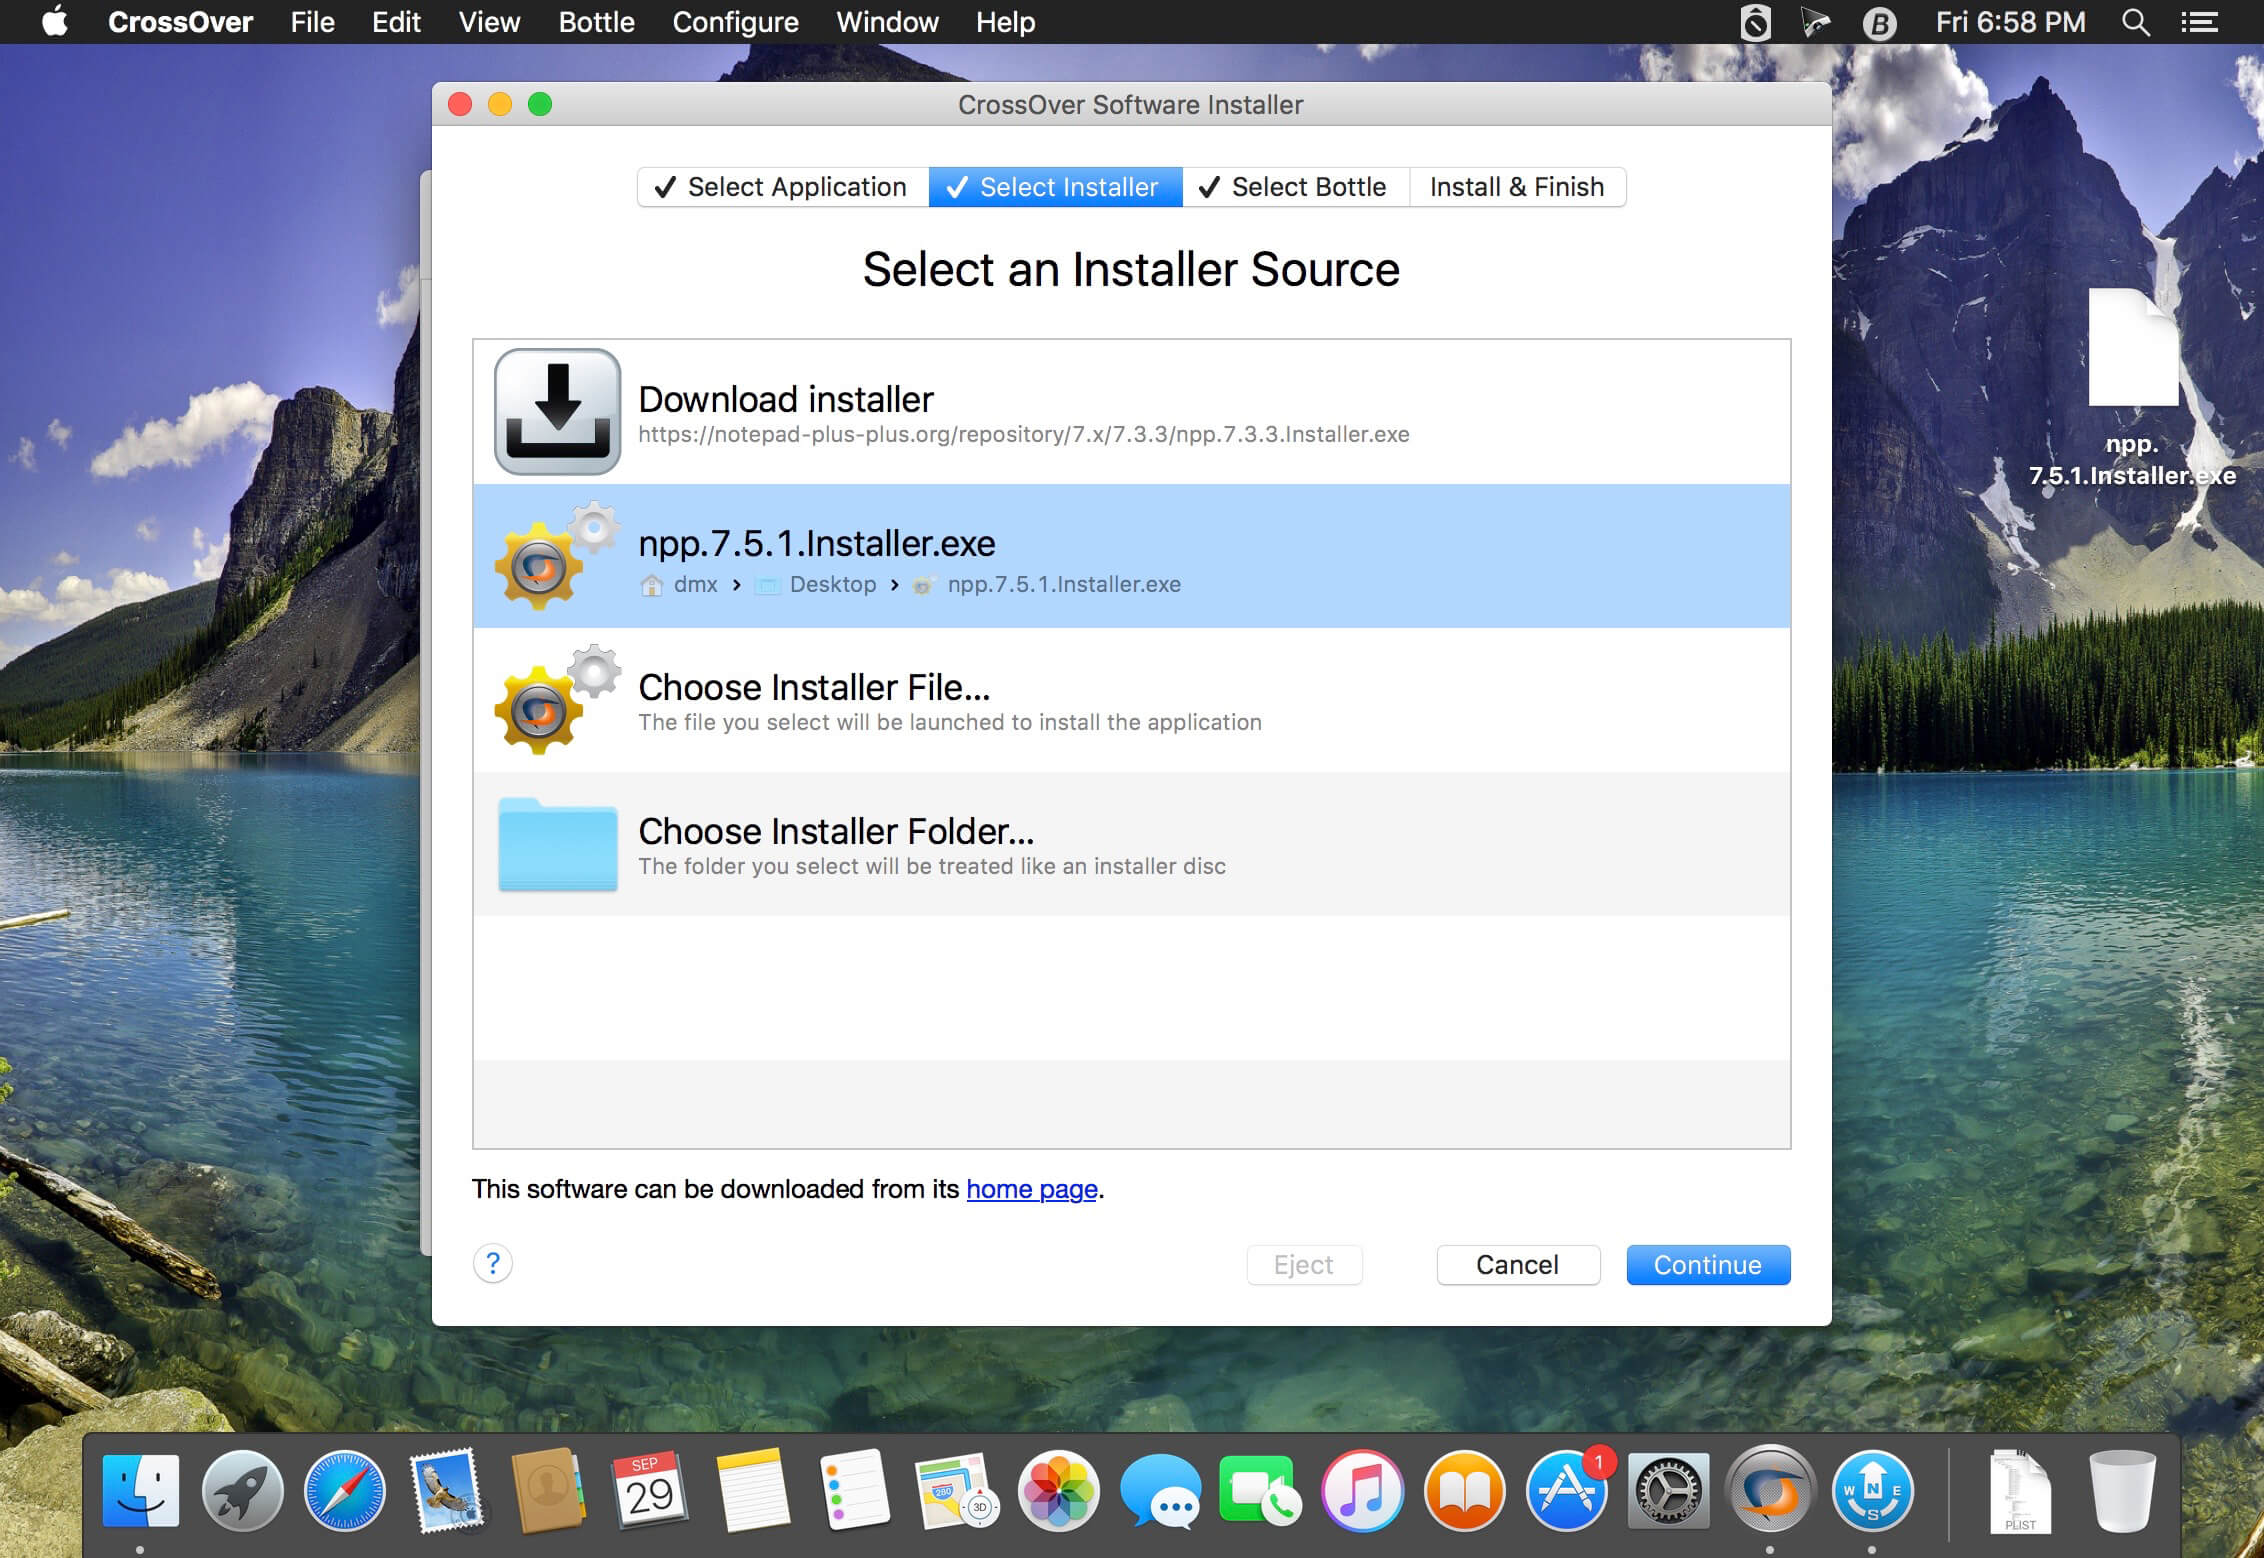Select the npp.7.5.1.Installer.exe source row
Viewport: 2264px width, 1558px height.
pyautogui.click(x=1131, y=556)
